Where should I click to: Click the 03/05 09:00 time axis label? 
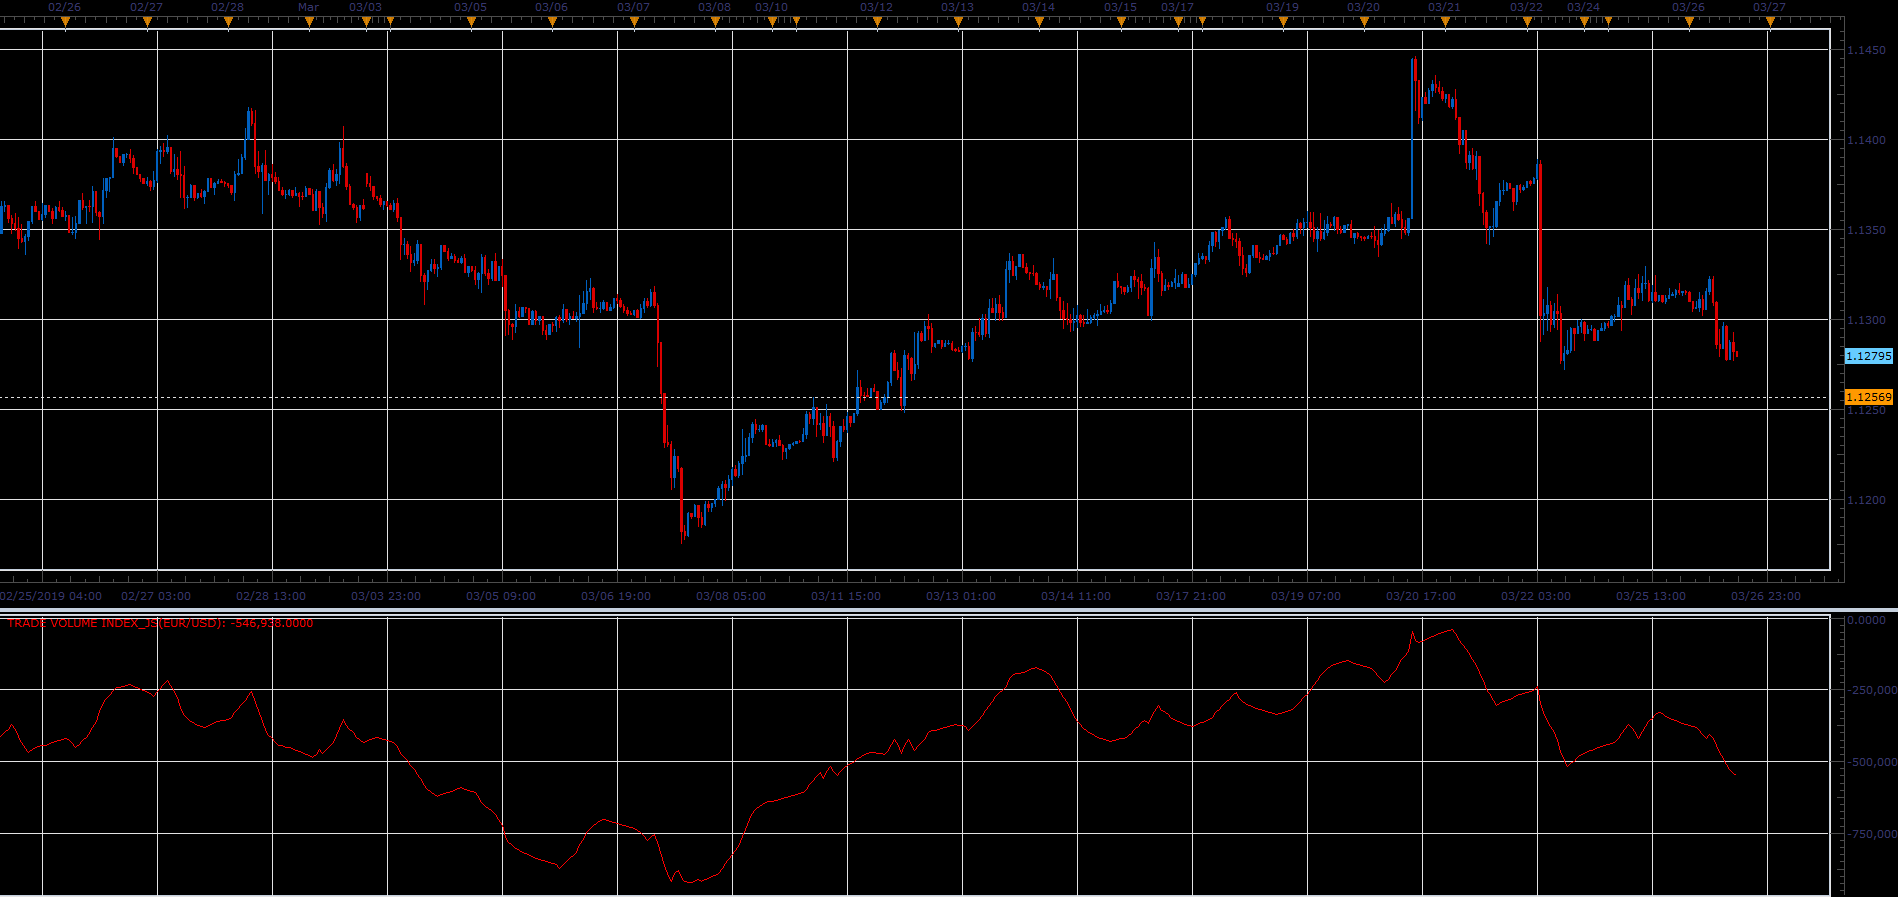tap(501, 596)
